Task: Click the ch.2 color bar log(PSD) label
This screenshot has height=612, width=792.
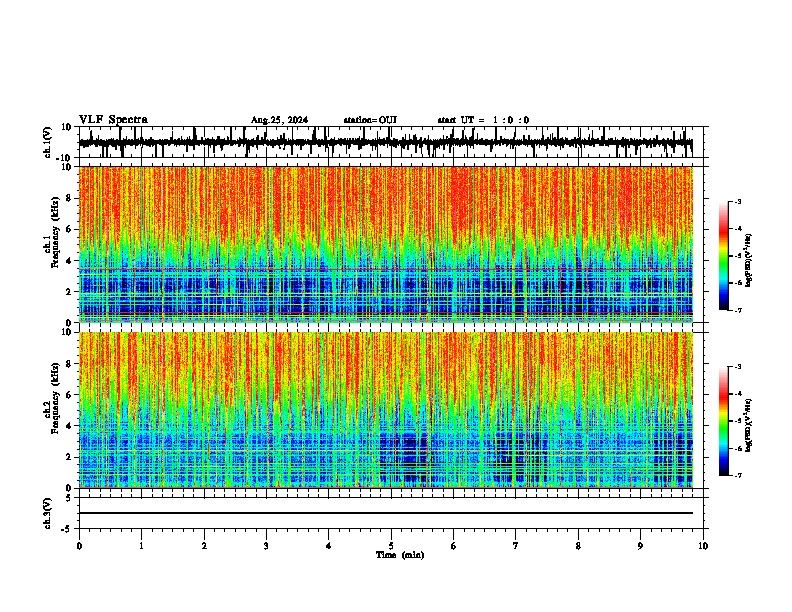Action: [749, 425]
